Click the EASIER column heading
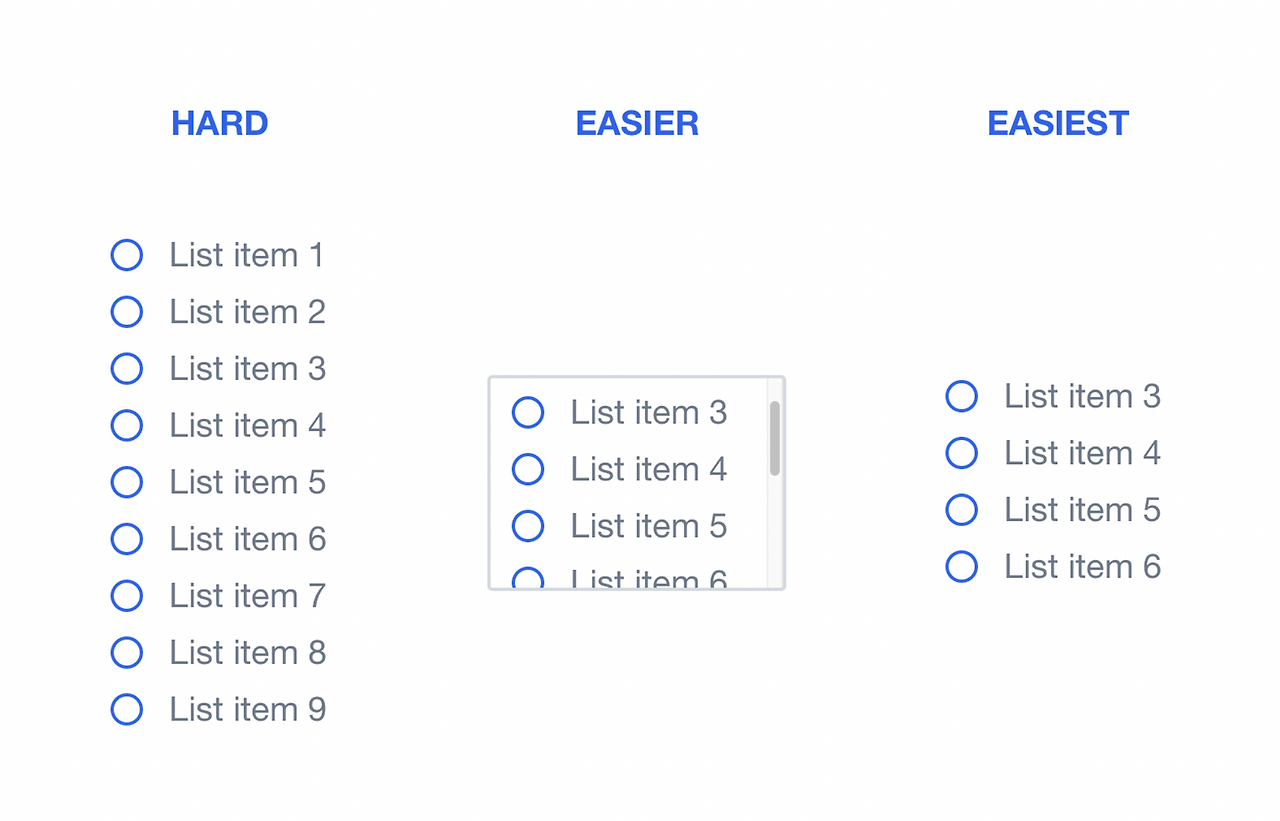1280x821 pixels. pyautogui.click(x=637, y=124)
